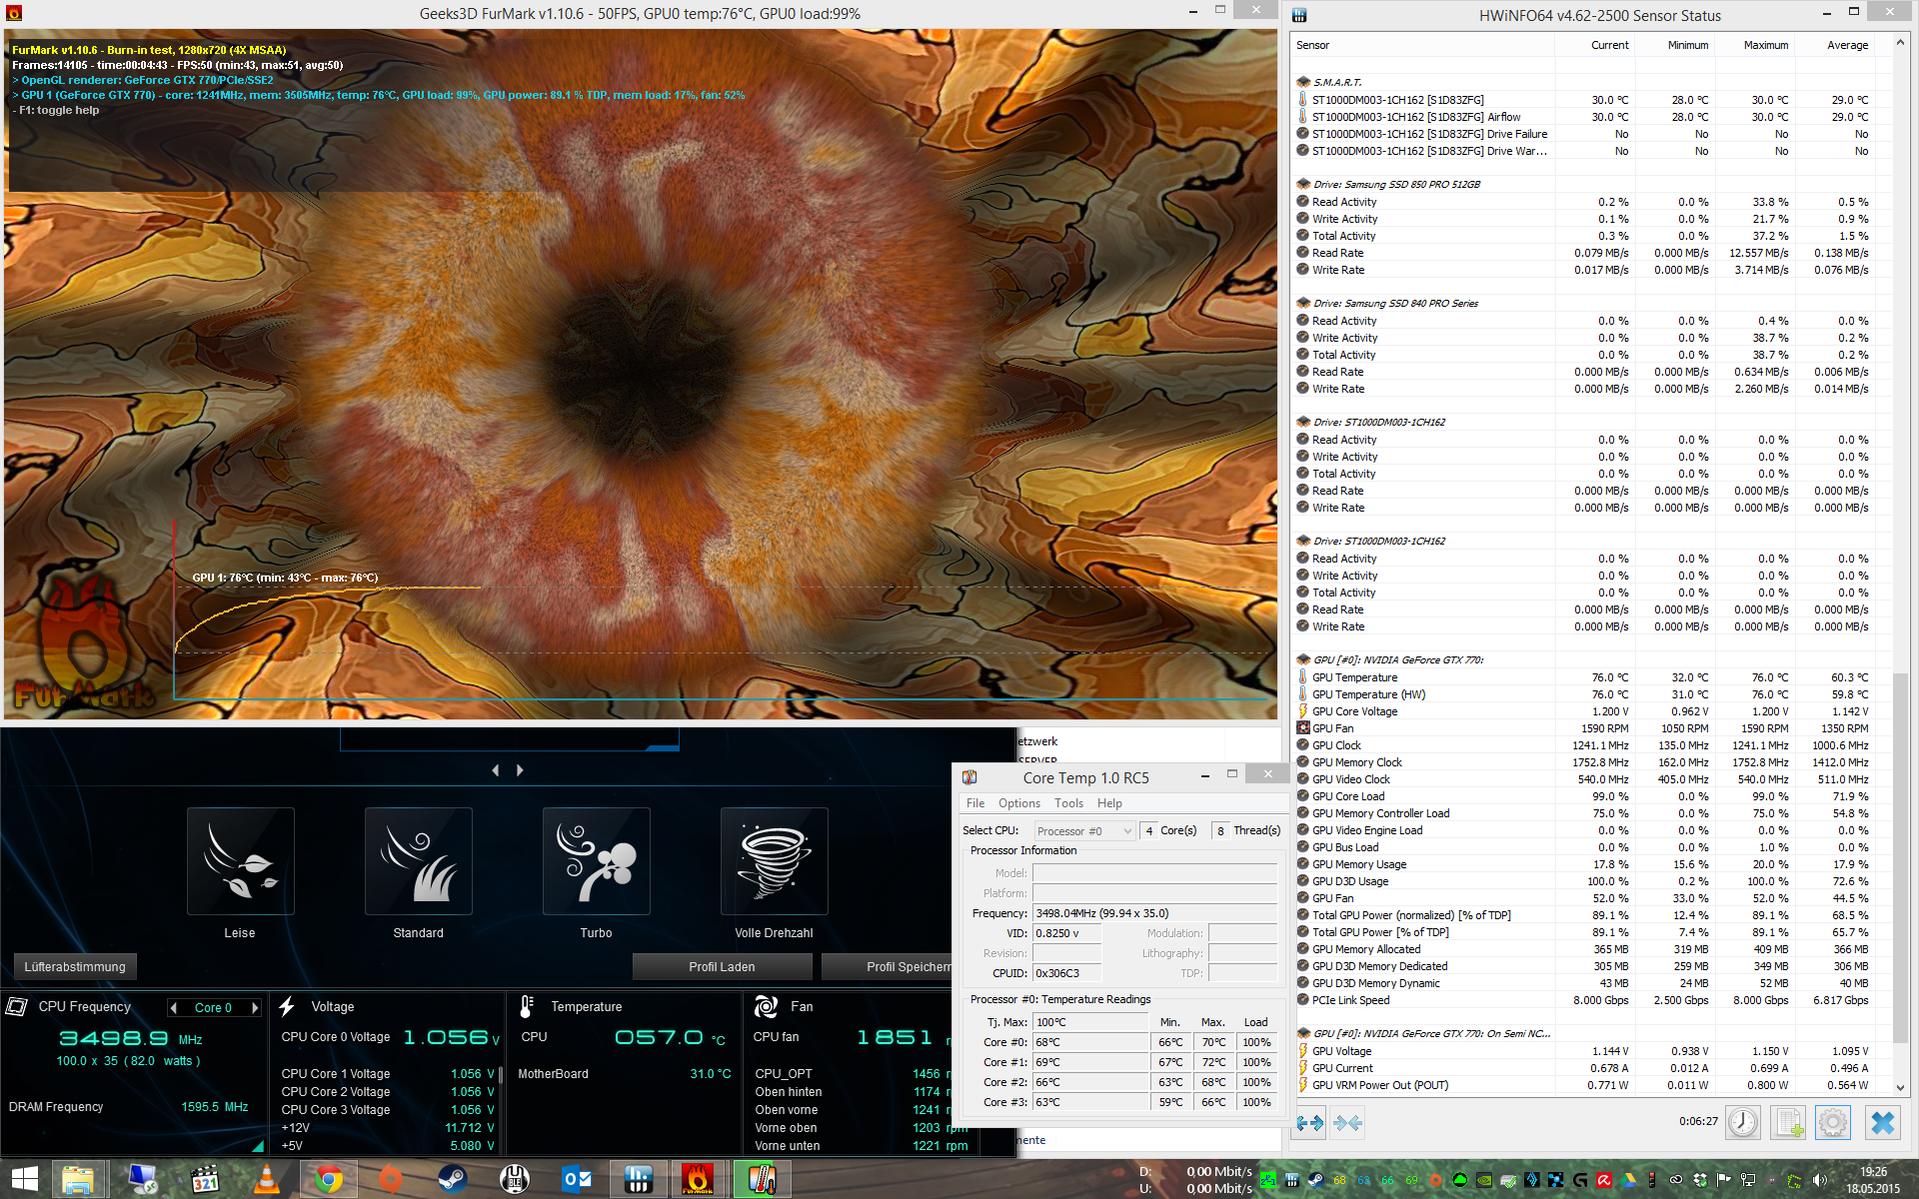Image resolution: width=1919 pixels, height=1199 pixels.
Task: Click HWiNFO expand columns arrows button
Action: coord(1309,1123)
